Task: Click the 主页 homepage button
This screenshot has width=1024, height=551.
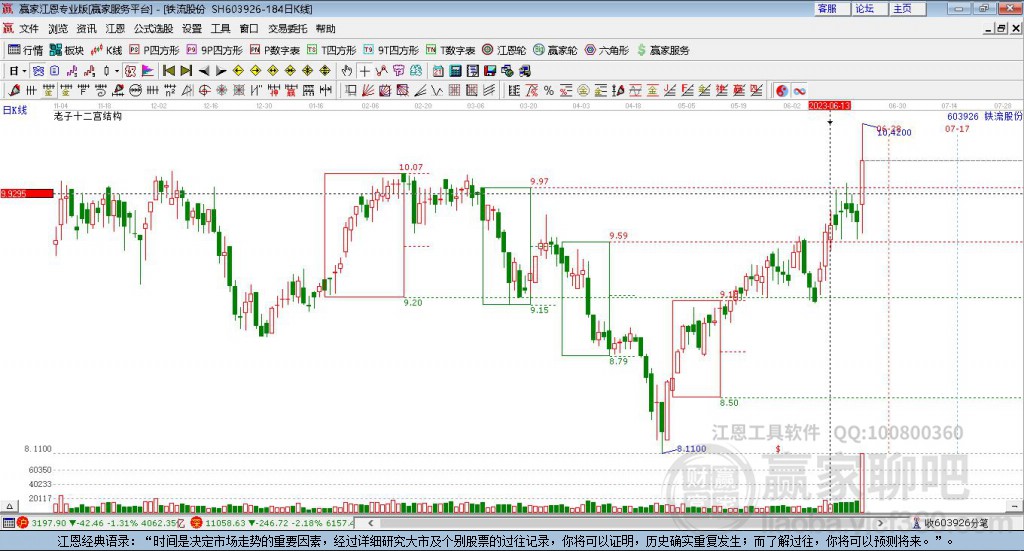Action: tap(907, 8)
